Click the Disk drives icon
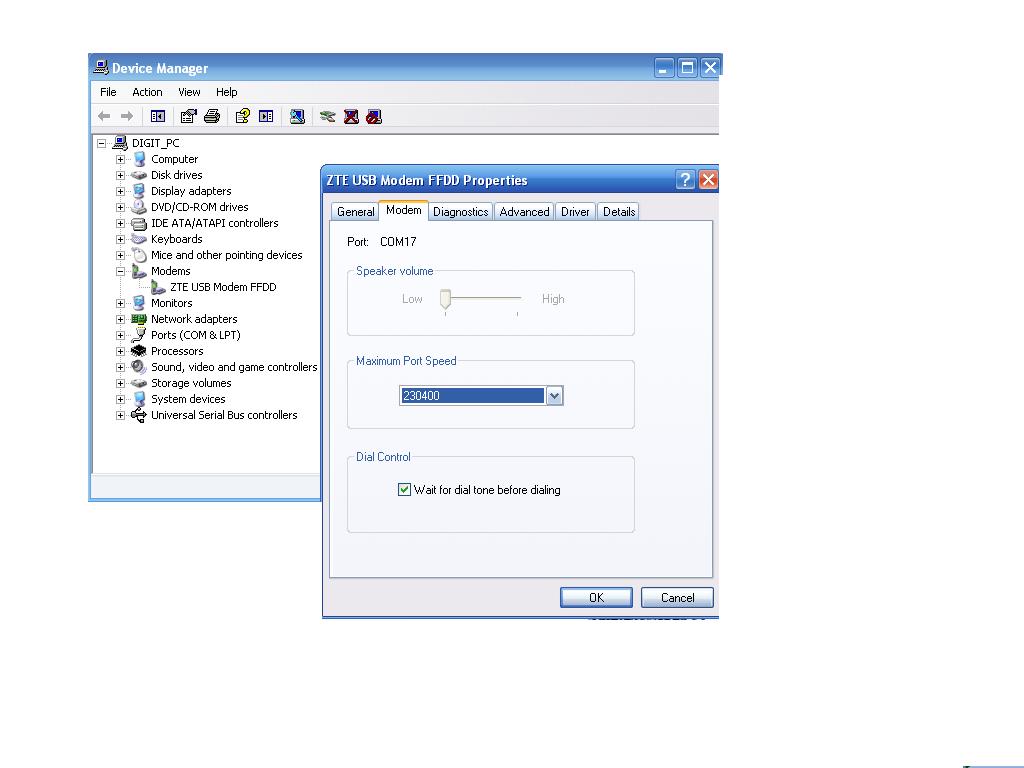Viewport: 1024px width, 768px height. tap(138, 175)
